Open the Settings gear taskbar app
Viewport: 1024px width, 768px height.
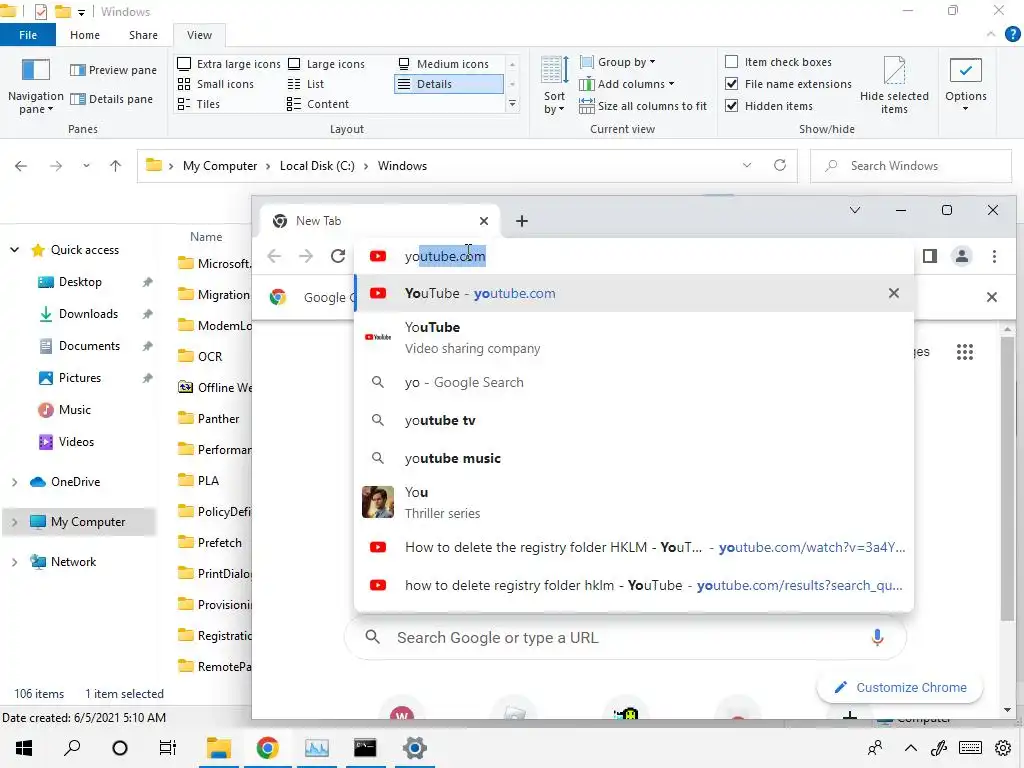pos(414,748)
